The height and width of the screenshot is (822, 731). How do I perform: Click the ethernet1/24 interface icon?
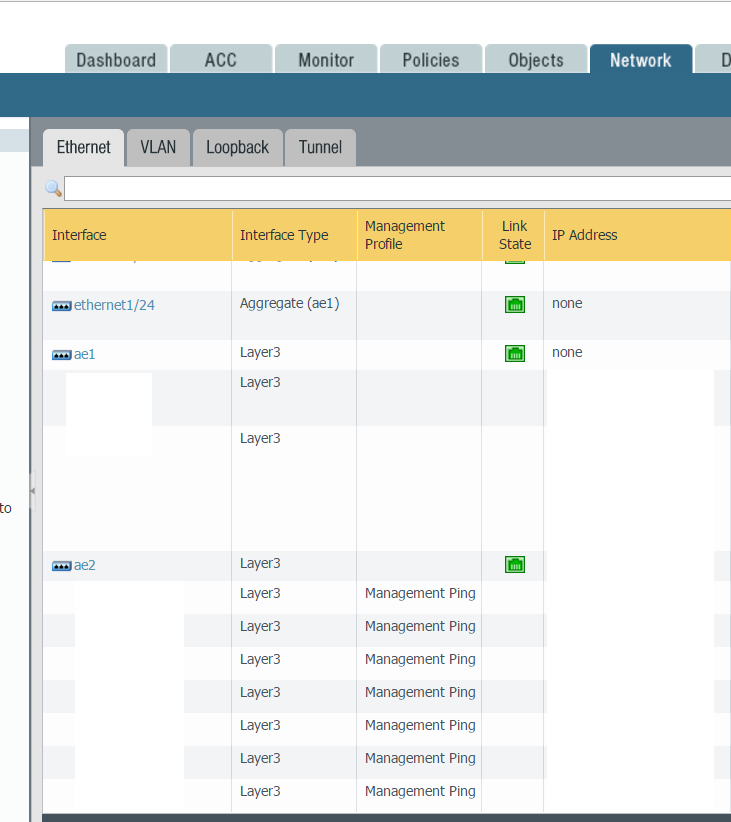click(61, 306)
